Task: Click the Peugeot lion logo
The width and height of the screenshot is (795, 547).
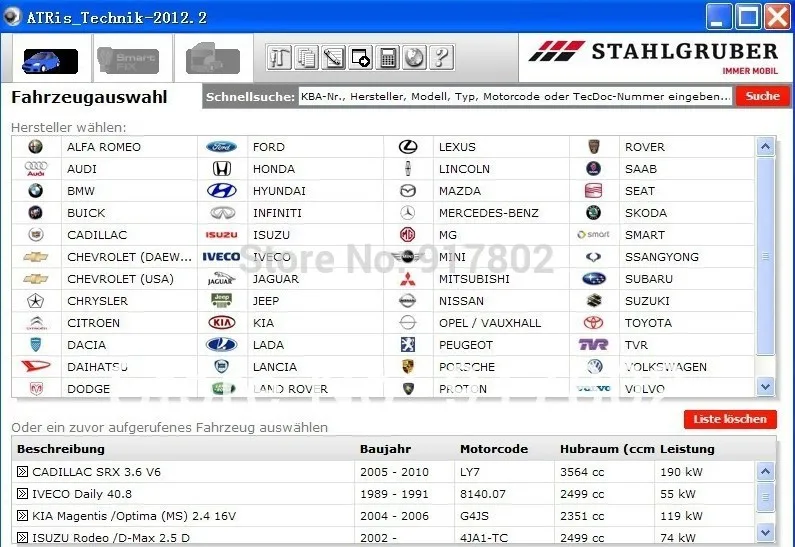Action: (408, 345)
